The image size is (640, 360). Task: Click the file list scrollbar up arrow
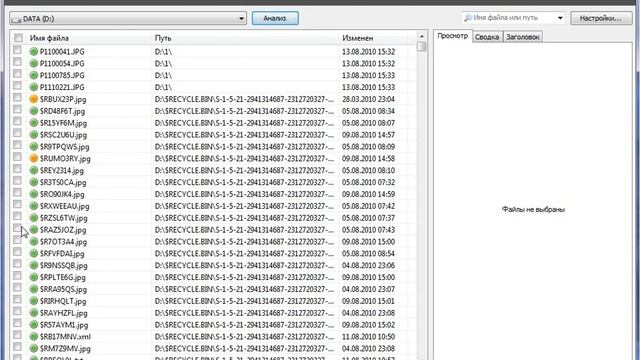click(x=422, y=36)
